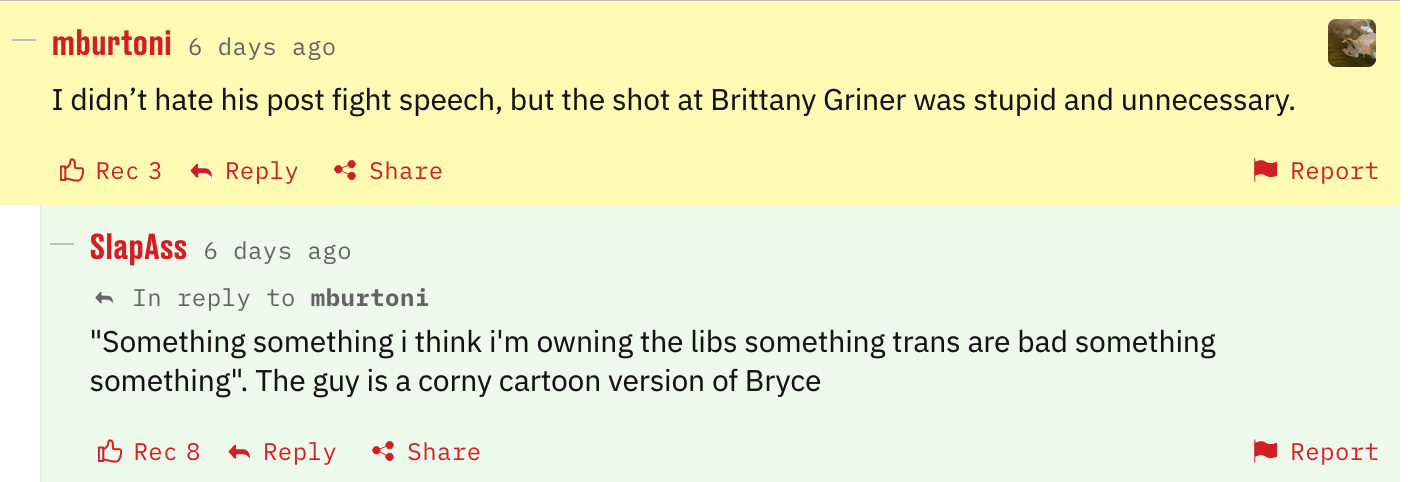
Task: Open mburtoni's user profile link
Action: (111, 45)
